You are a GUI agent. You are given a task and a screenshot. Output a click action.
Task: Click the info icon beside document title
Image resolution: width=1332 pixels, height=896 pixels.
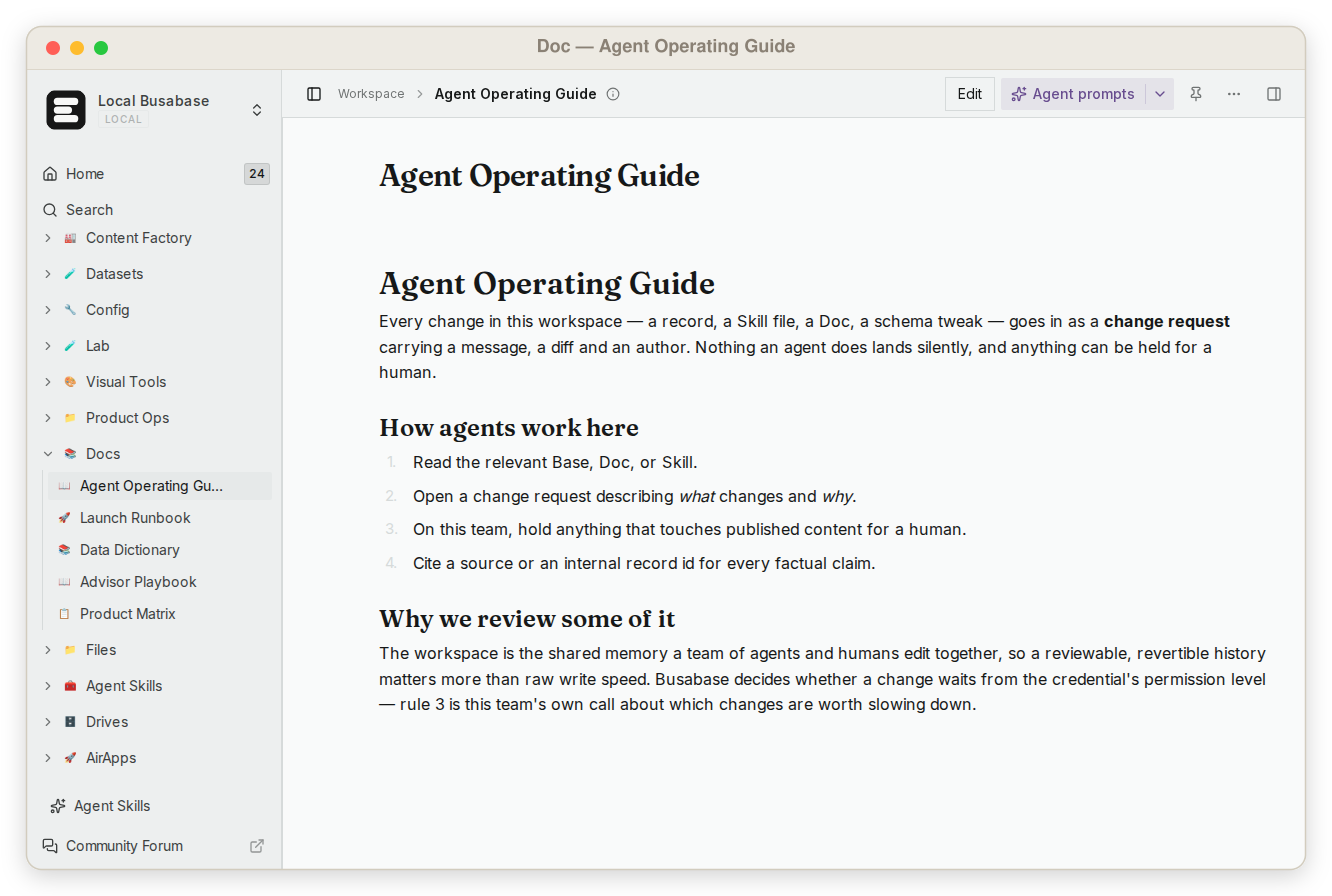613,94
